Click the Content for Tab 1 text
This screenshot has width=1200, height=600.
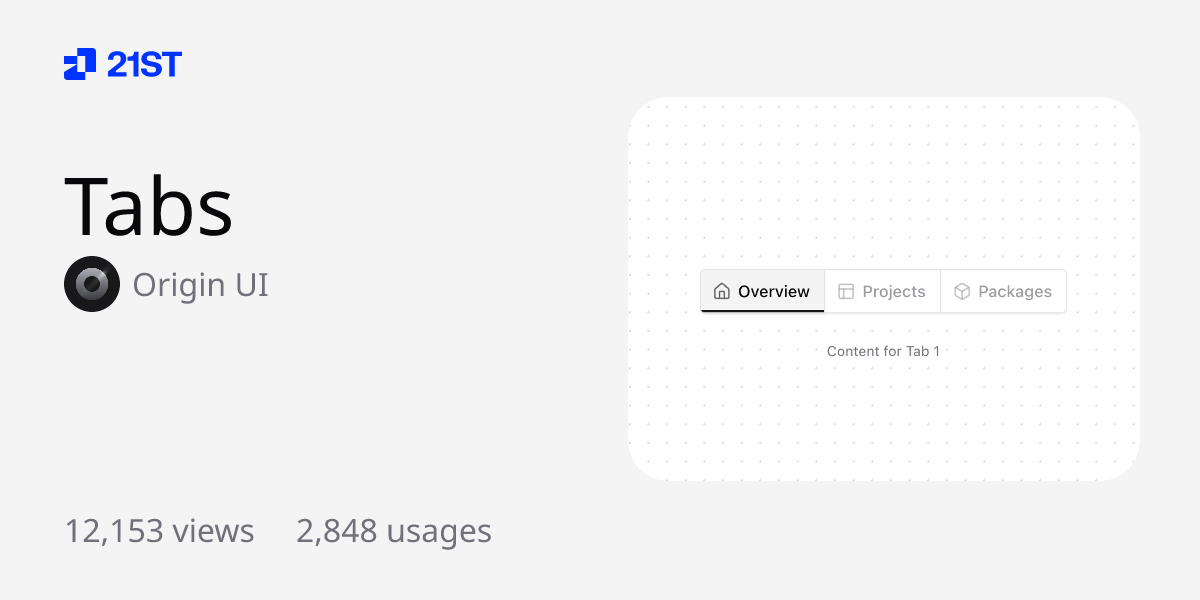pyautogui.click(x=884, y=351)
